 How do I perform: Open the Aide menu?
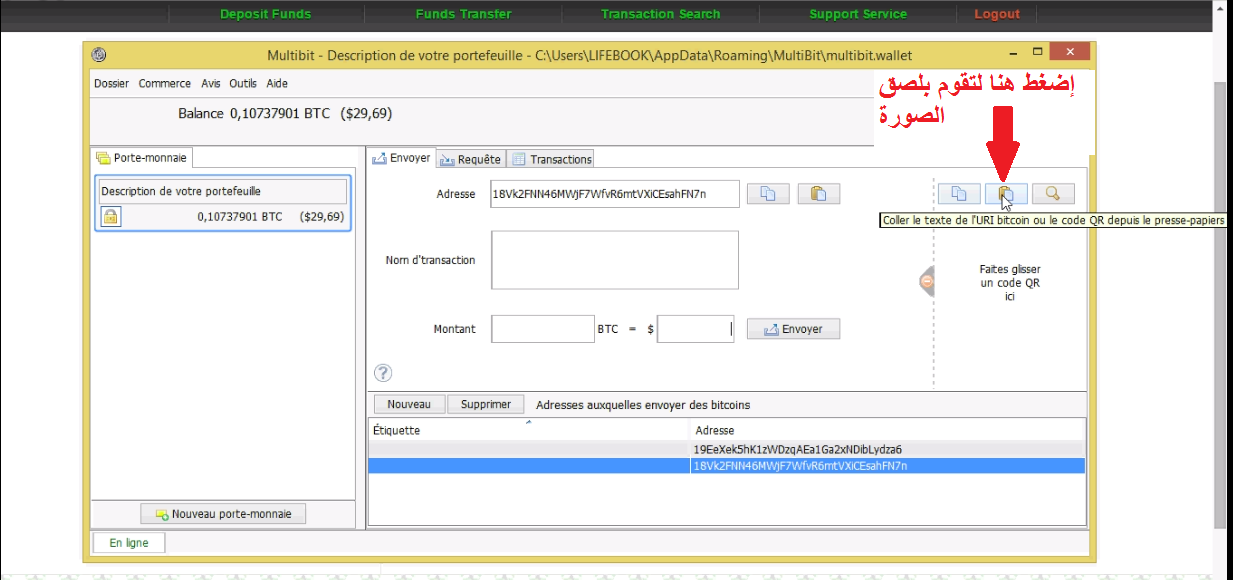point(277,84)
